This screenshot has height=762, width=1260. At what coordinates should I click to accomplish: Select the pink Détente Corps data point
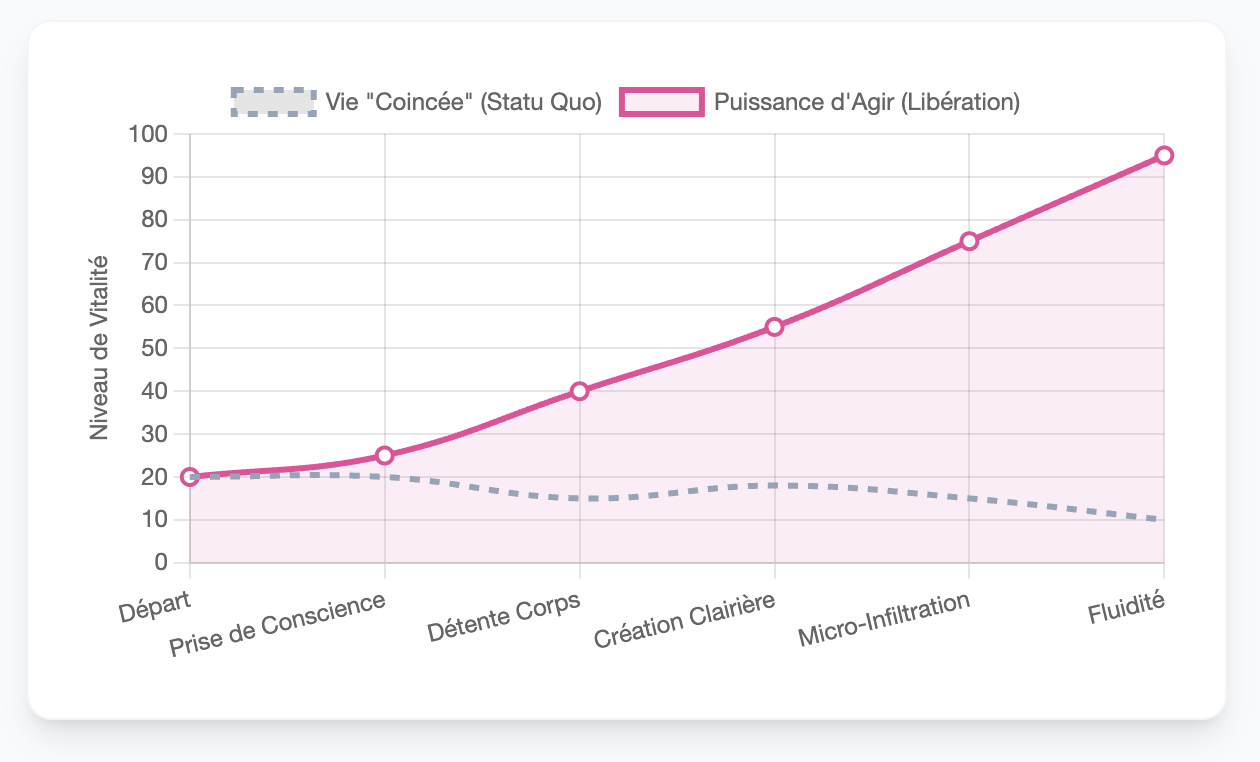click(x=580, y=391)
